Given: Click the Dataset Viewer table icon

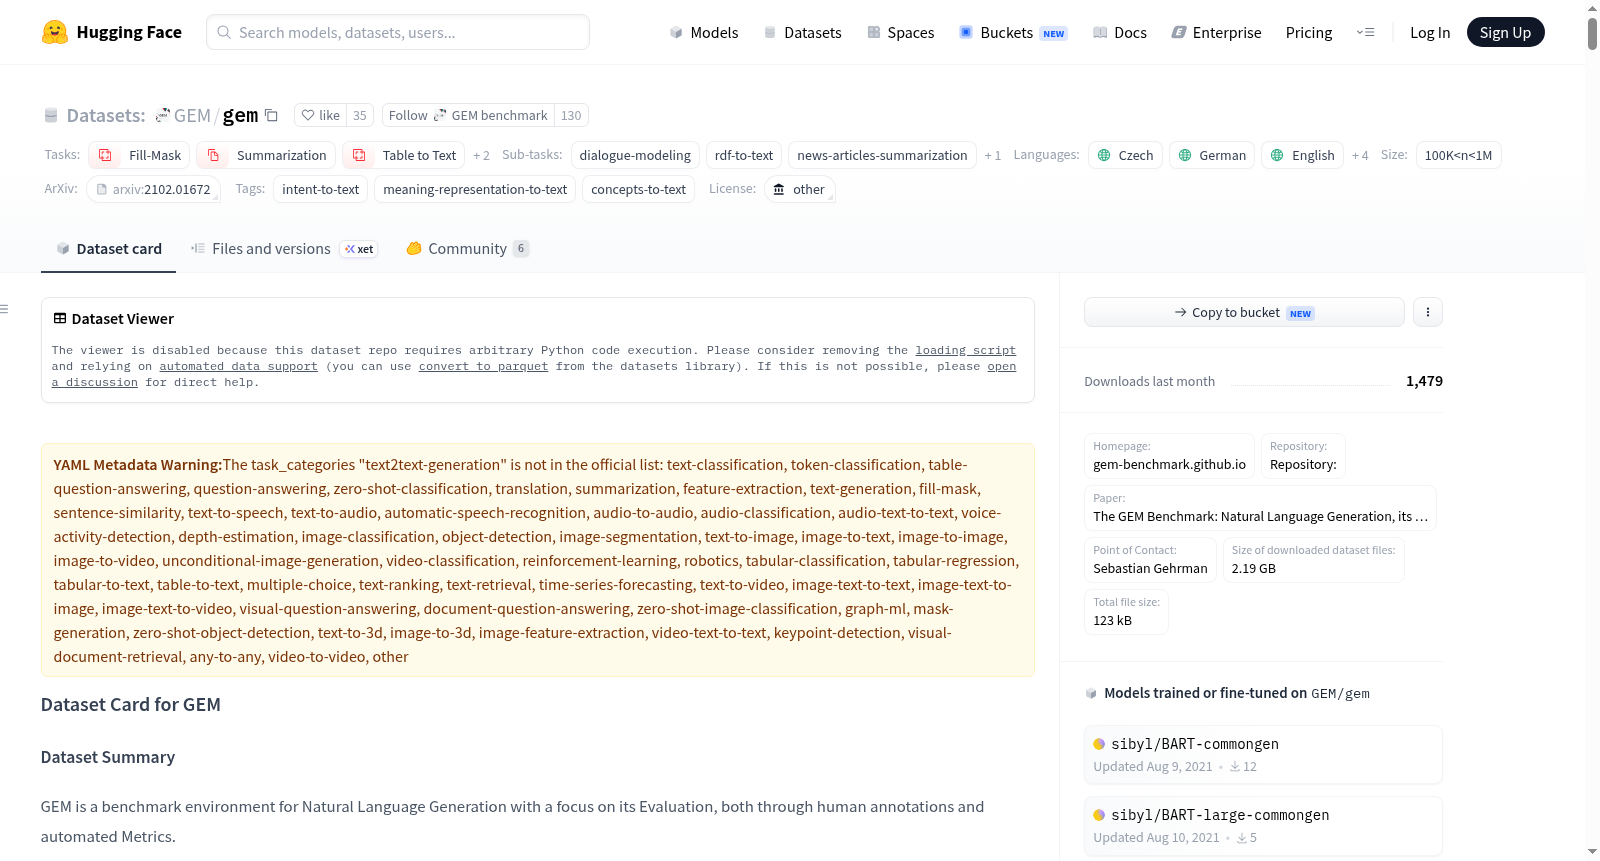Looking at the screenshot, I should (60, 318).
